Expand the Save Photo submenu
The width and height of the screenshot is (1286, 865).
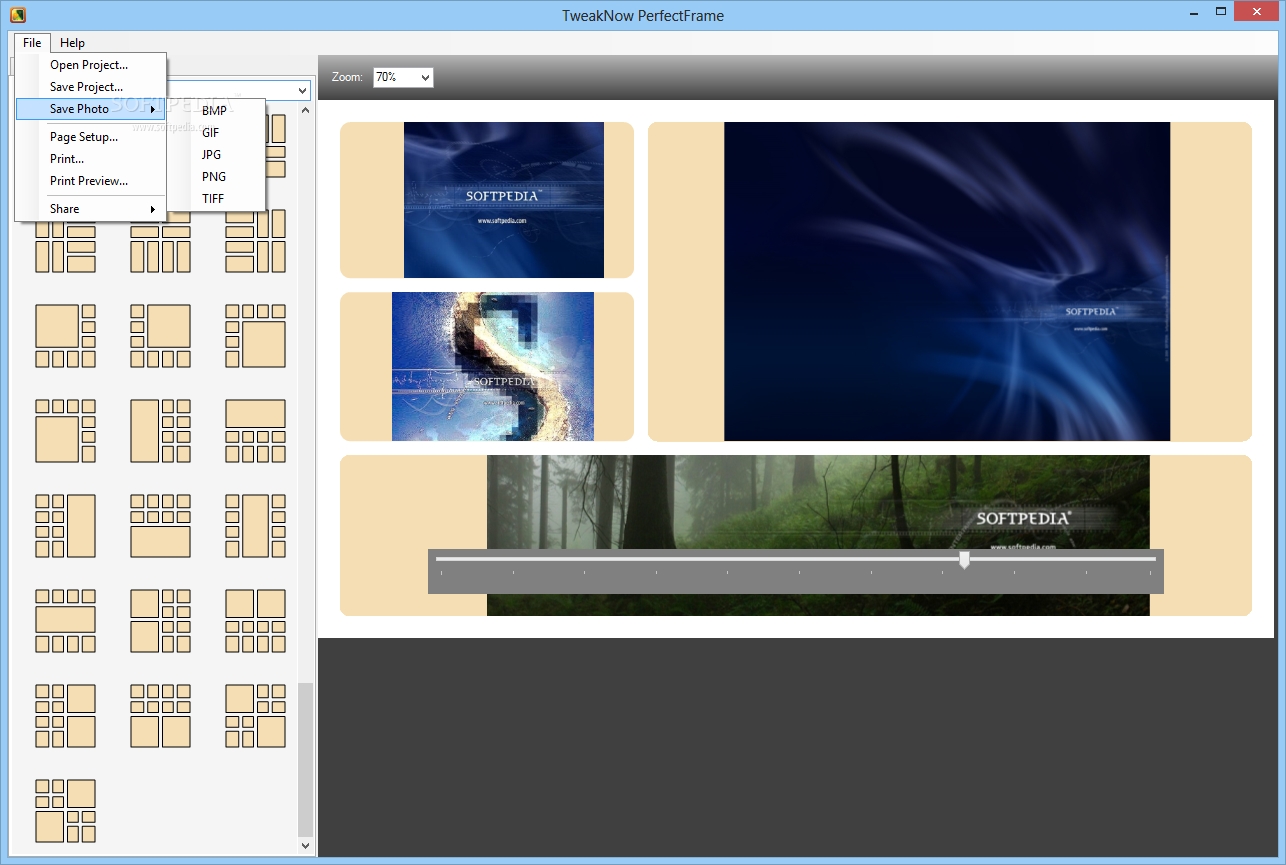click(x=90, y=109)
